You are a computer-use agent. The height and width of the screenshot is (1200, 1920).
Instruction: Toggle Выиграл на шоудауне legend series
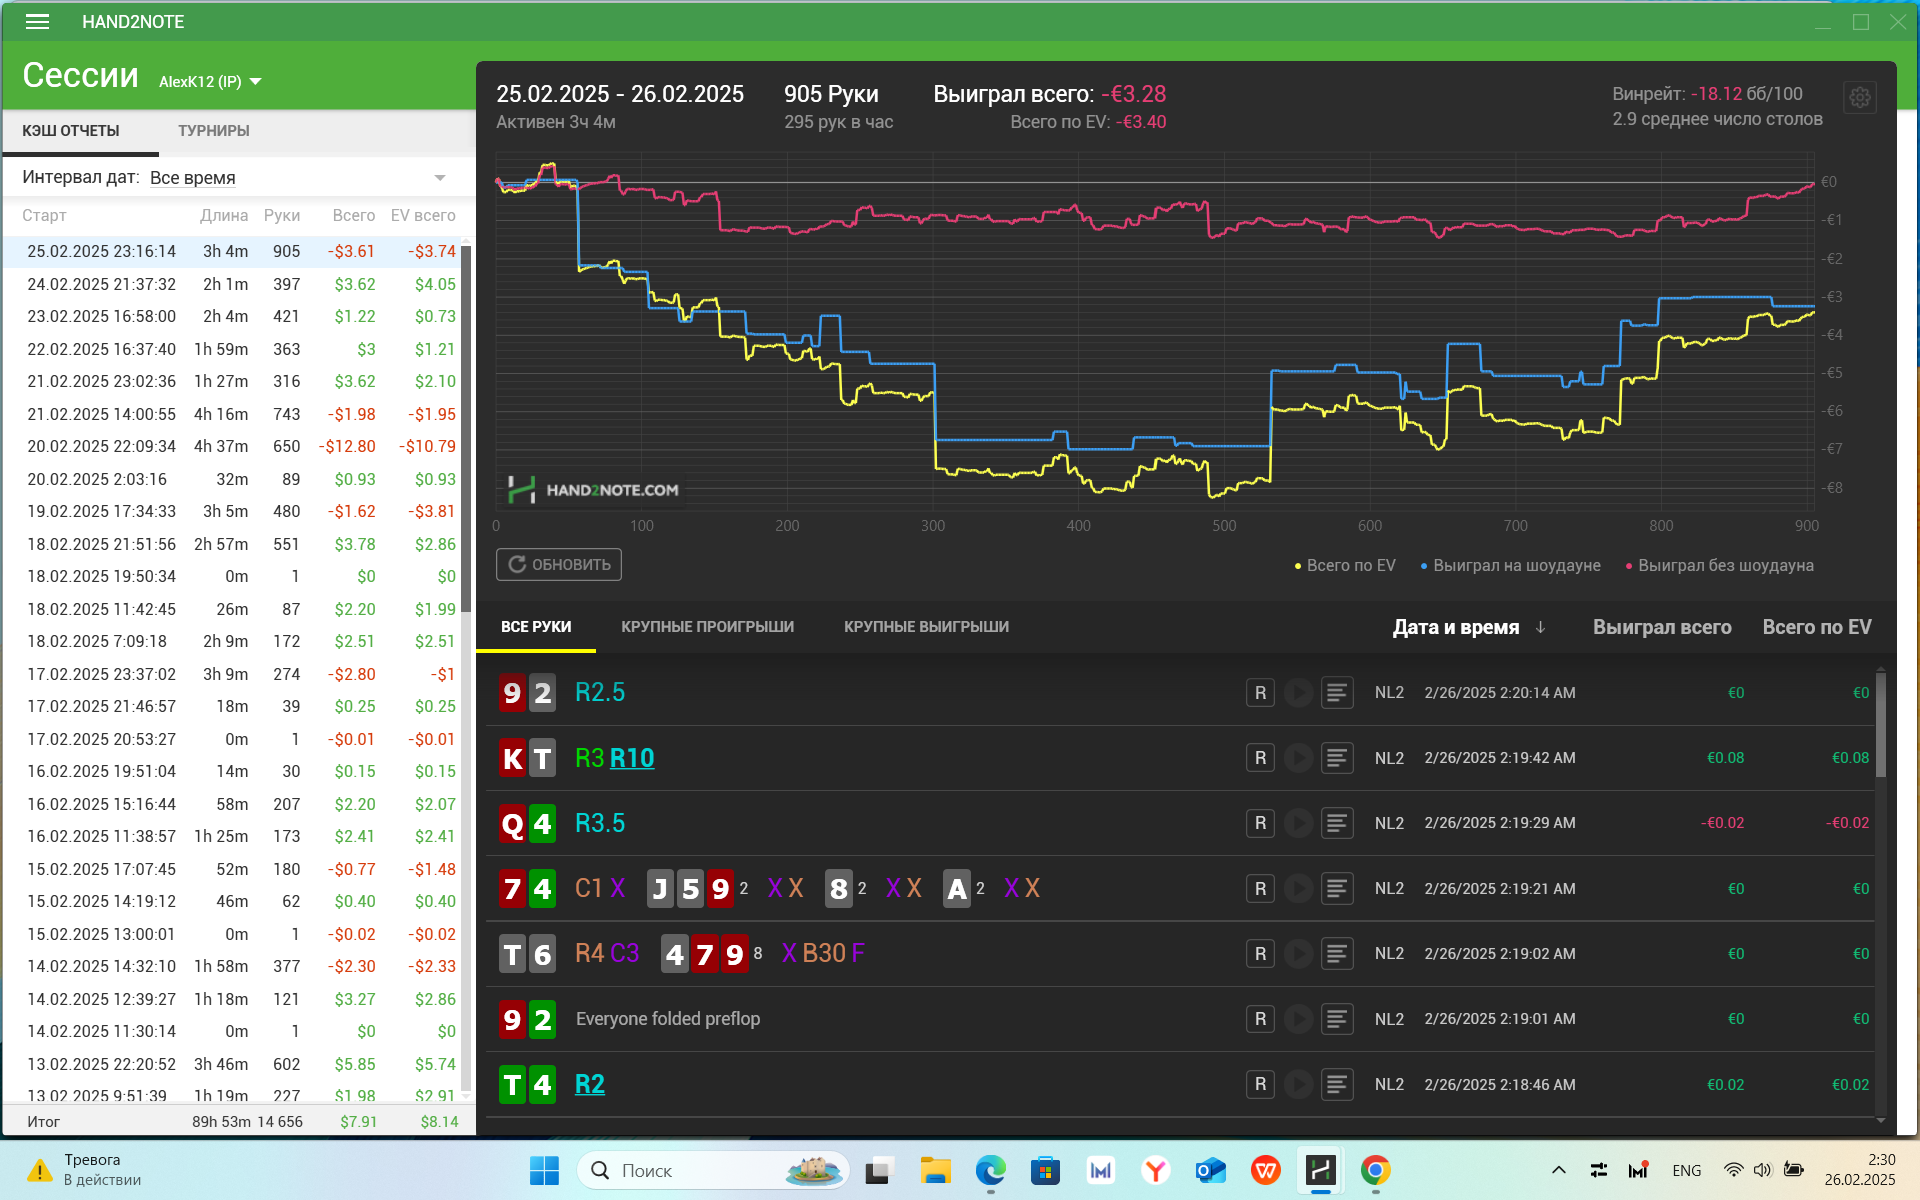(1510, 566)
